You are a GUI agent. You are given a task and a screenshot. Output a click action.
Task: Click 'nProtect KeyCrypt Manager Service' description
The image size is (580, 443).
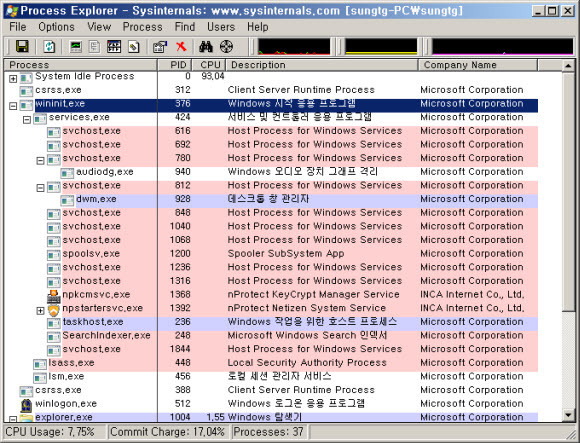click(x=314, y=296)
